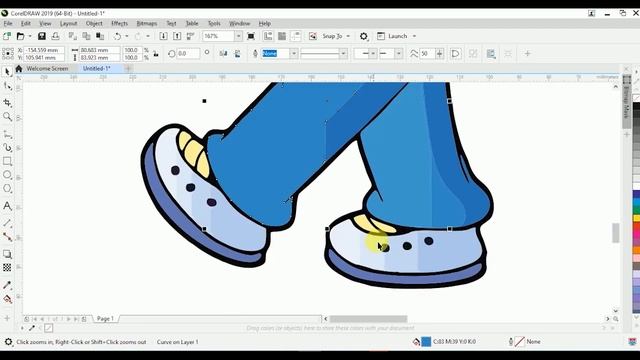
Task: Click the Export icon
Action: (x=177, y=36)
